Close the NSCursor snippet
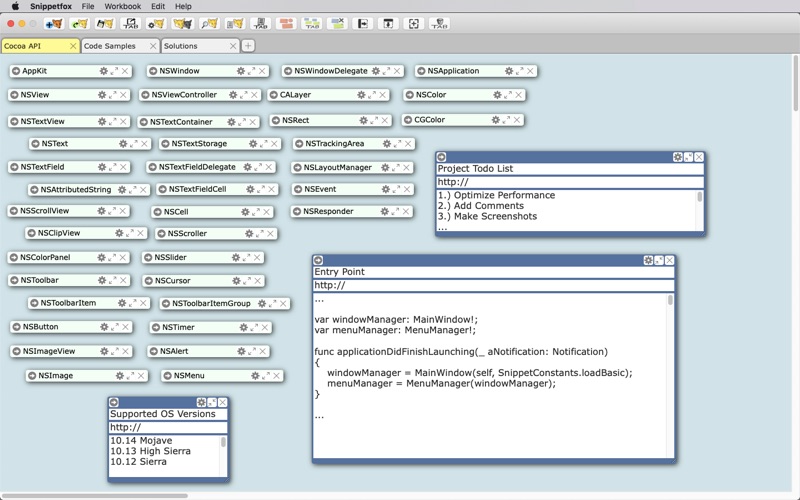Viewport: 800px width, 500px height. point(258,281)
